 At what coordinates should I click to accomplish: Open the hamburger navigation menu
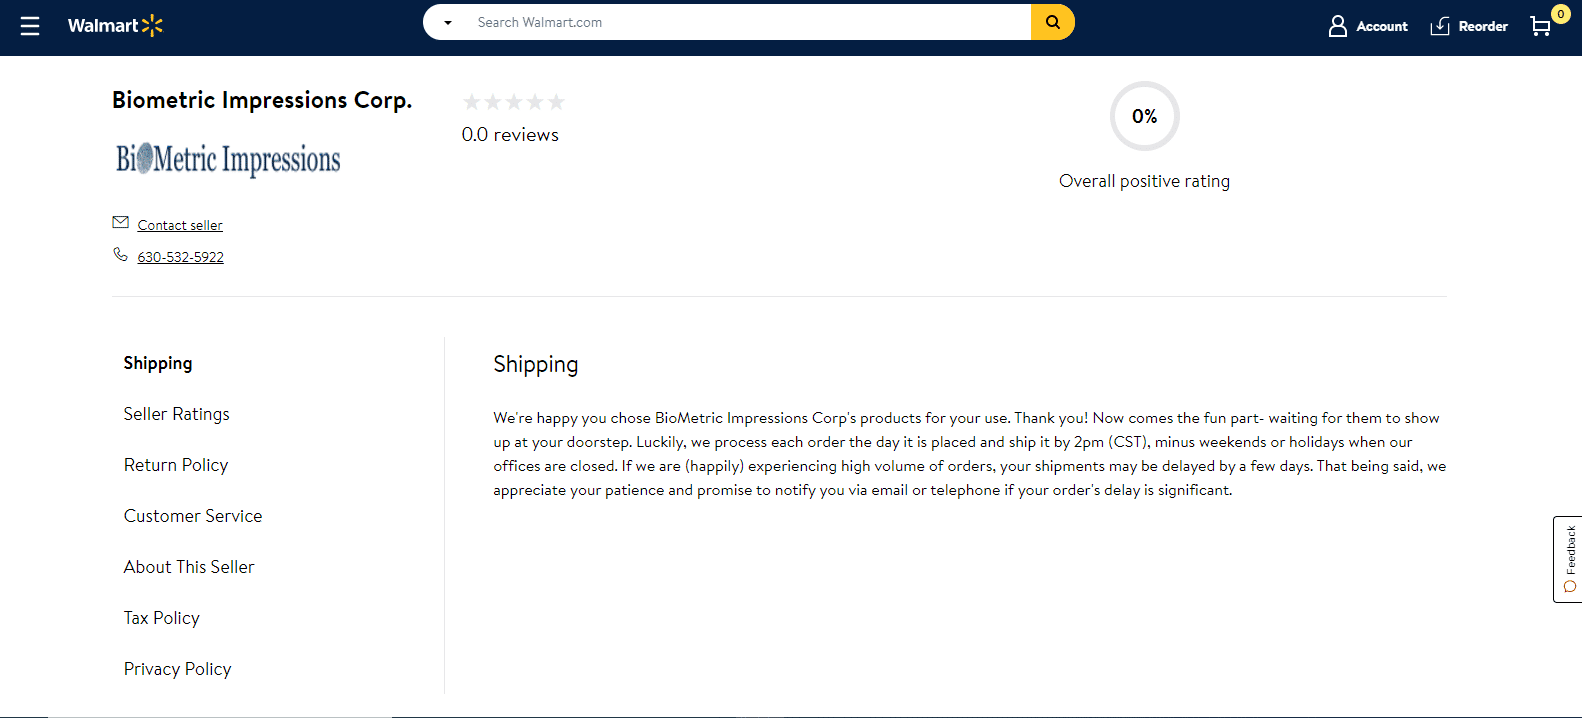[x=30, y=26]
